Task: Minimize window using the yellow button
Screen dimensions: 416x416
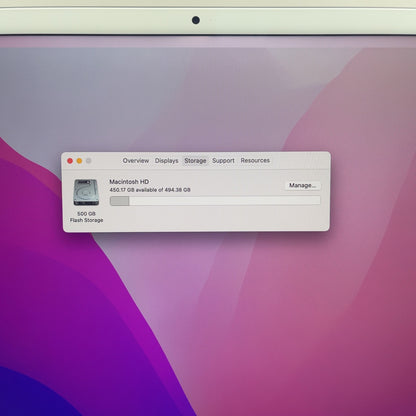Action: (x=79, y=161)
